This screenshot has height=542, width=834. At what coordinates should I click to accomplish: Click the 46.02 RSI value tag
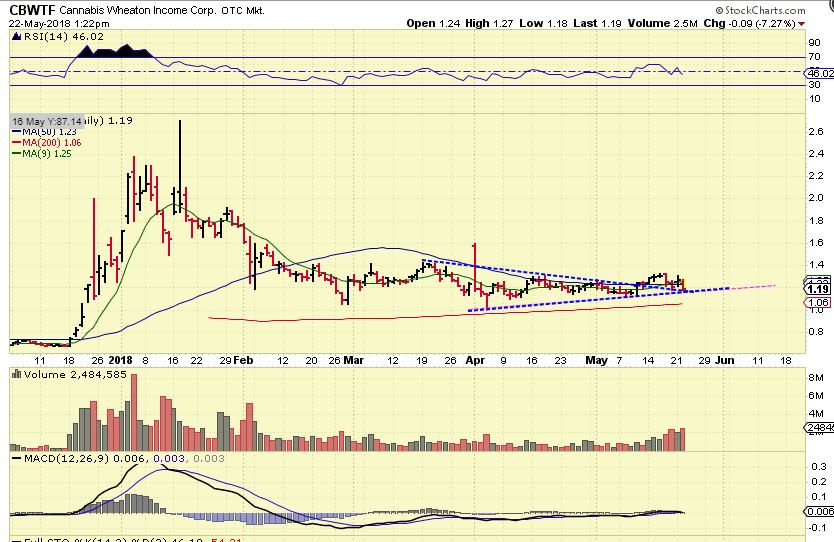tap(820, 73)
